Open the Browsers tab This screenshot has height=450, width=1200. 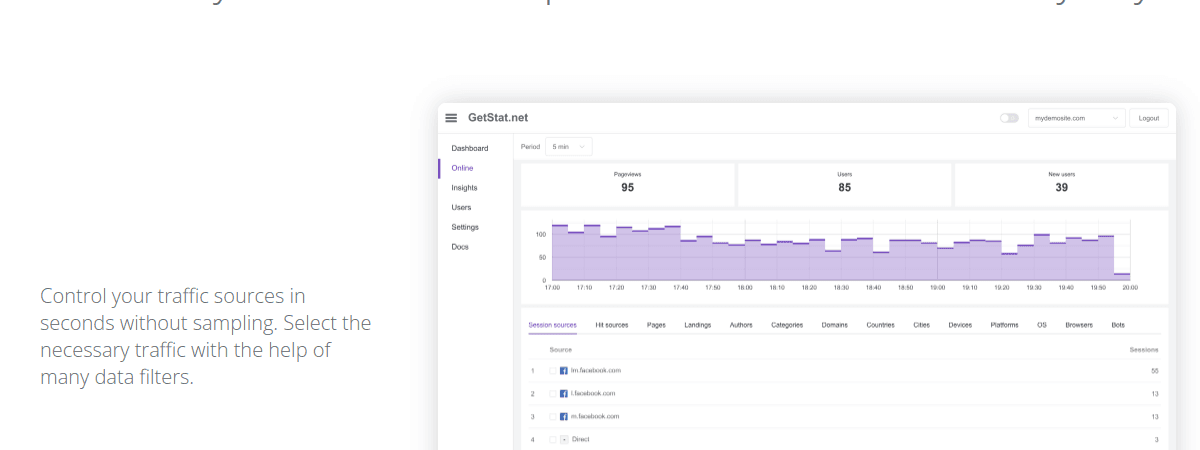(1079, 325)
